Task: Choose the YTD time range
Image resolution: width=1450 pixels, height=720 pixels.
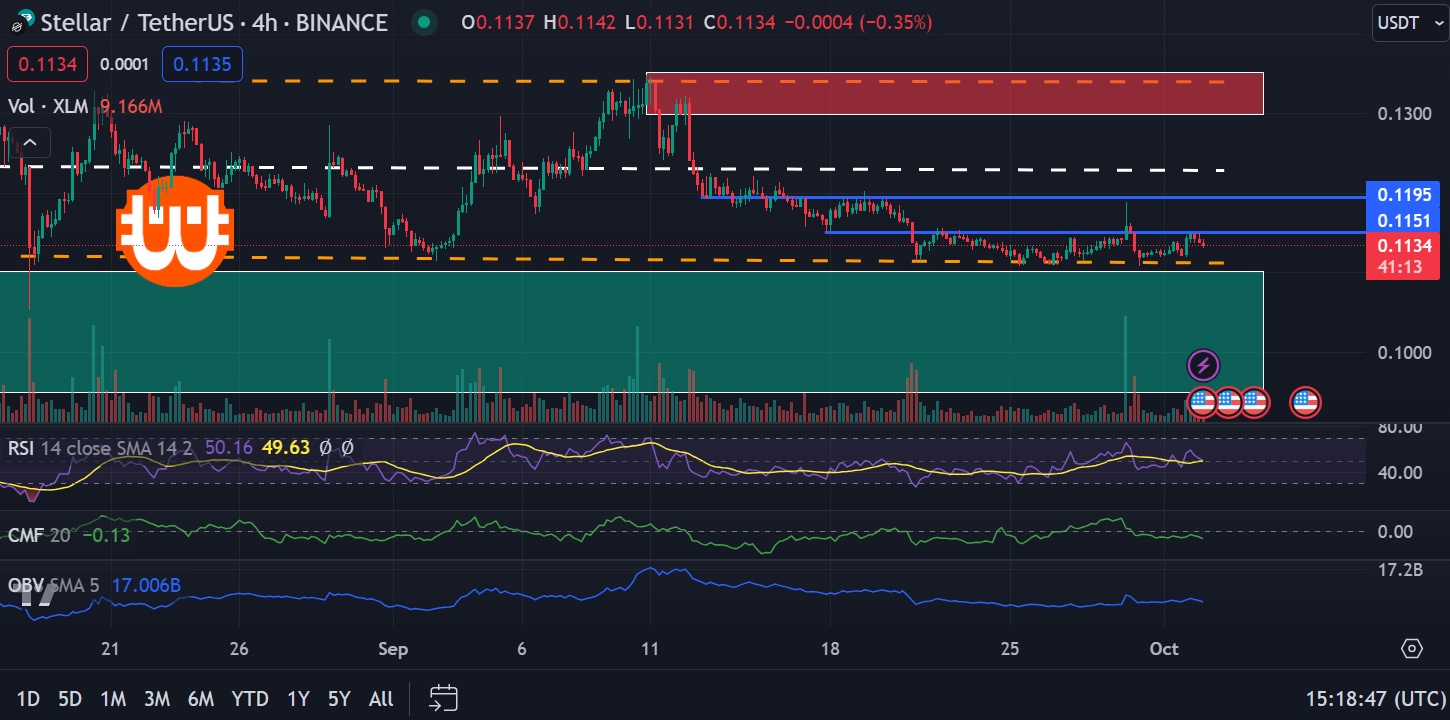Action: [249, 699]
